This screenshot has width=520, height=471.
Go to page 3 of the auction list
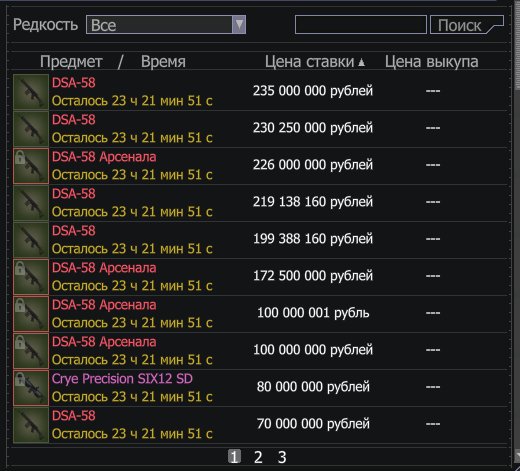[x=282, y=457]
